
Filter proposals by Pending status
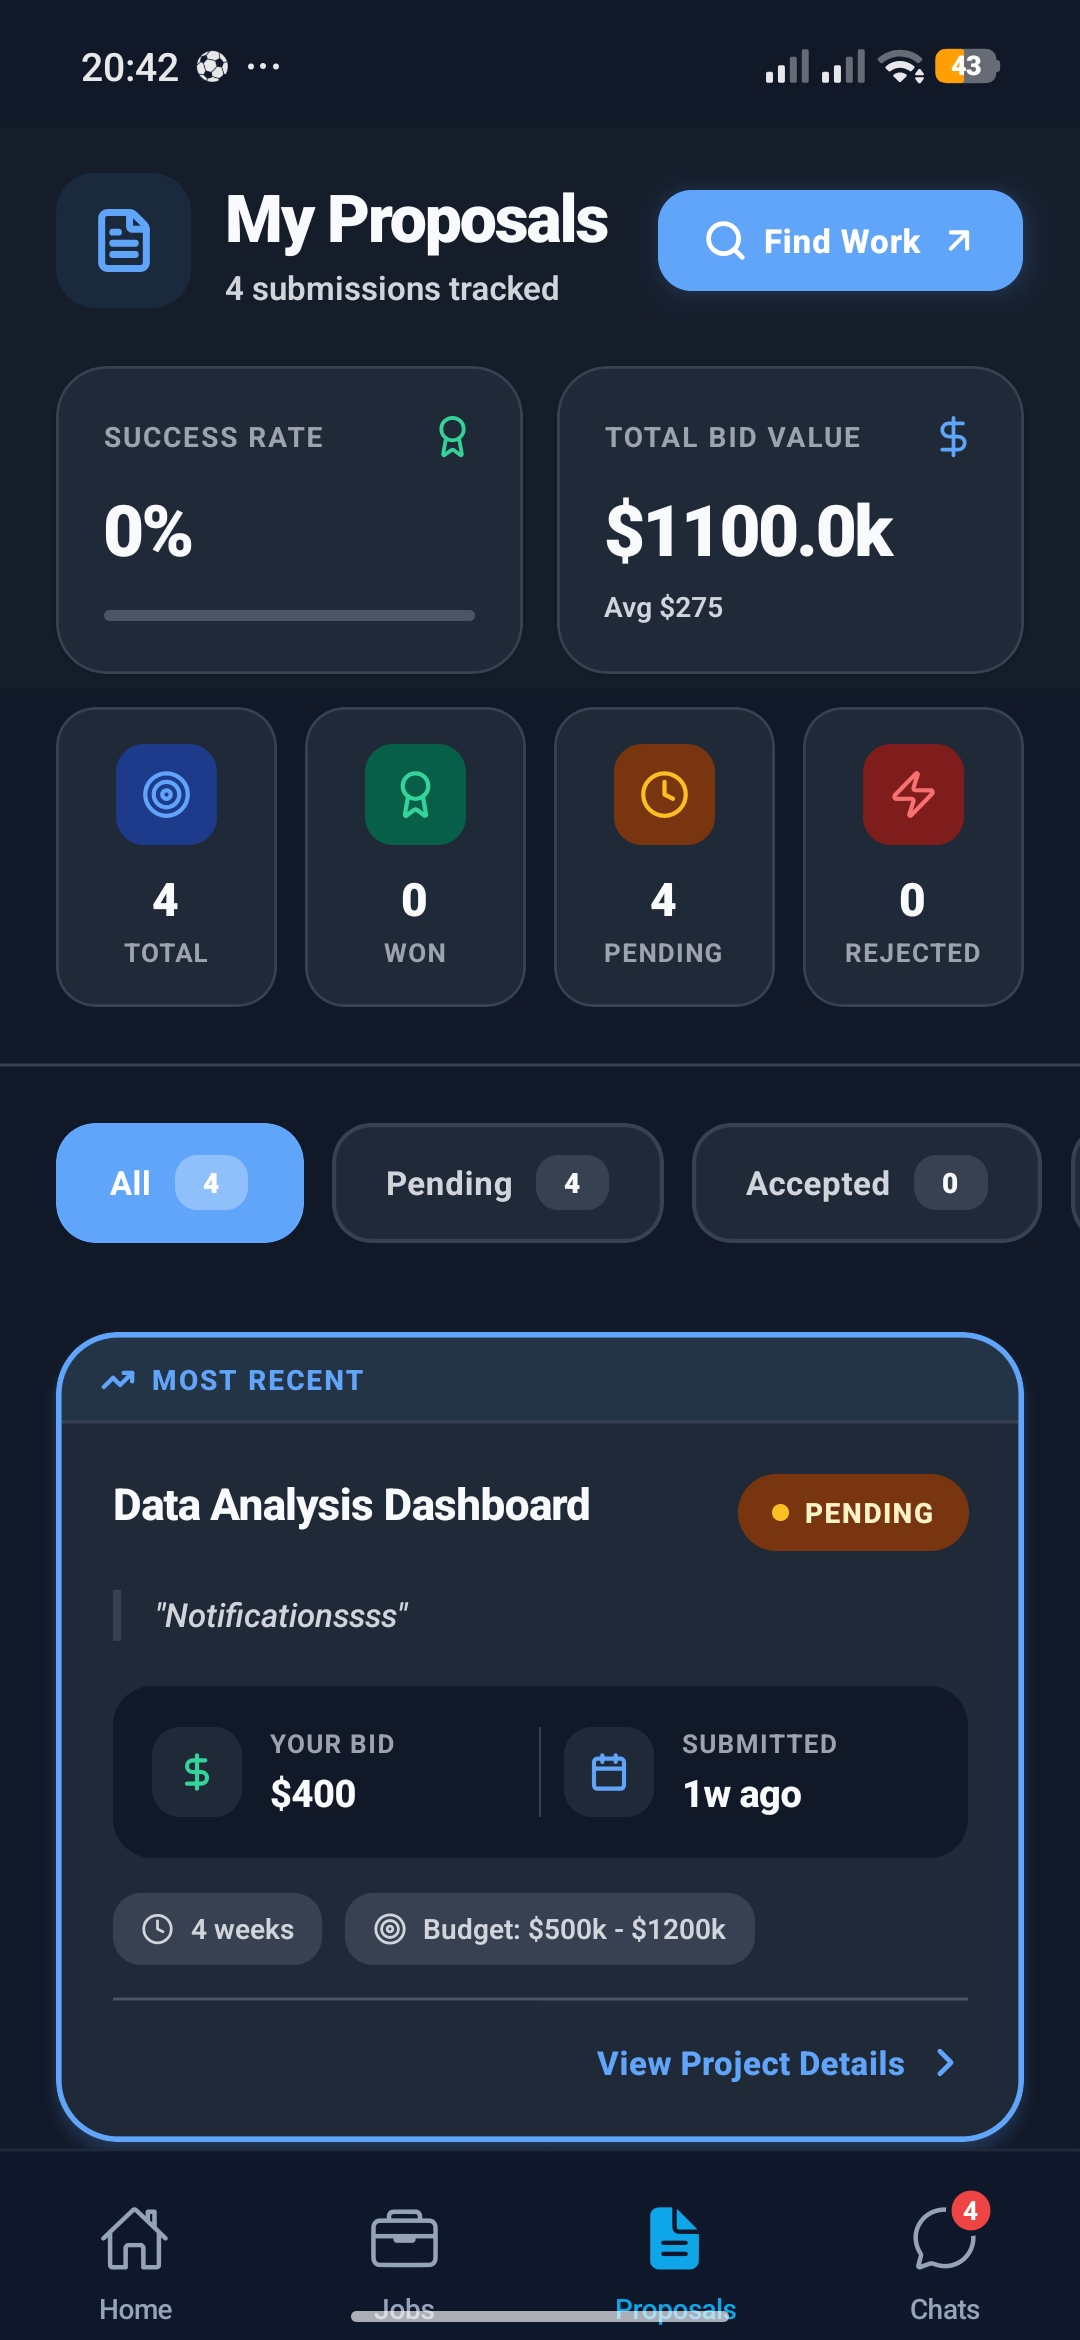pos(497,1183)
